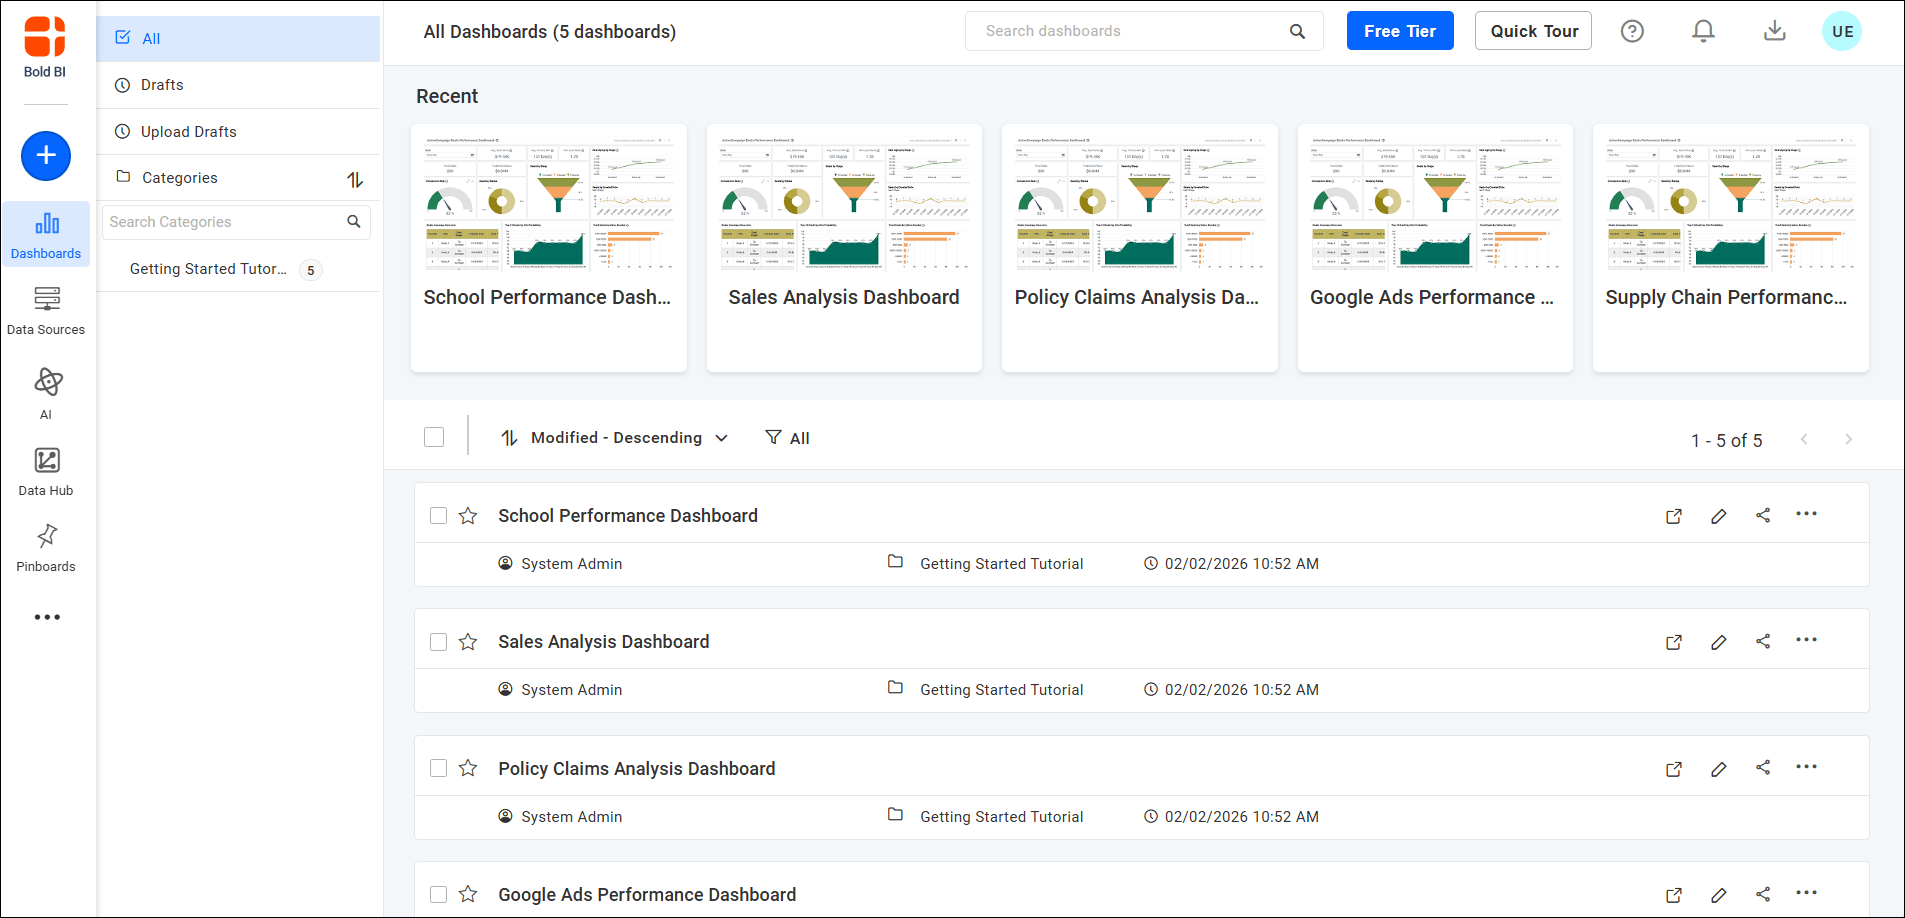Open the Data Hub section
1905x918 pixels.
[46, 470]
